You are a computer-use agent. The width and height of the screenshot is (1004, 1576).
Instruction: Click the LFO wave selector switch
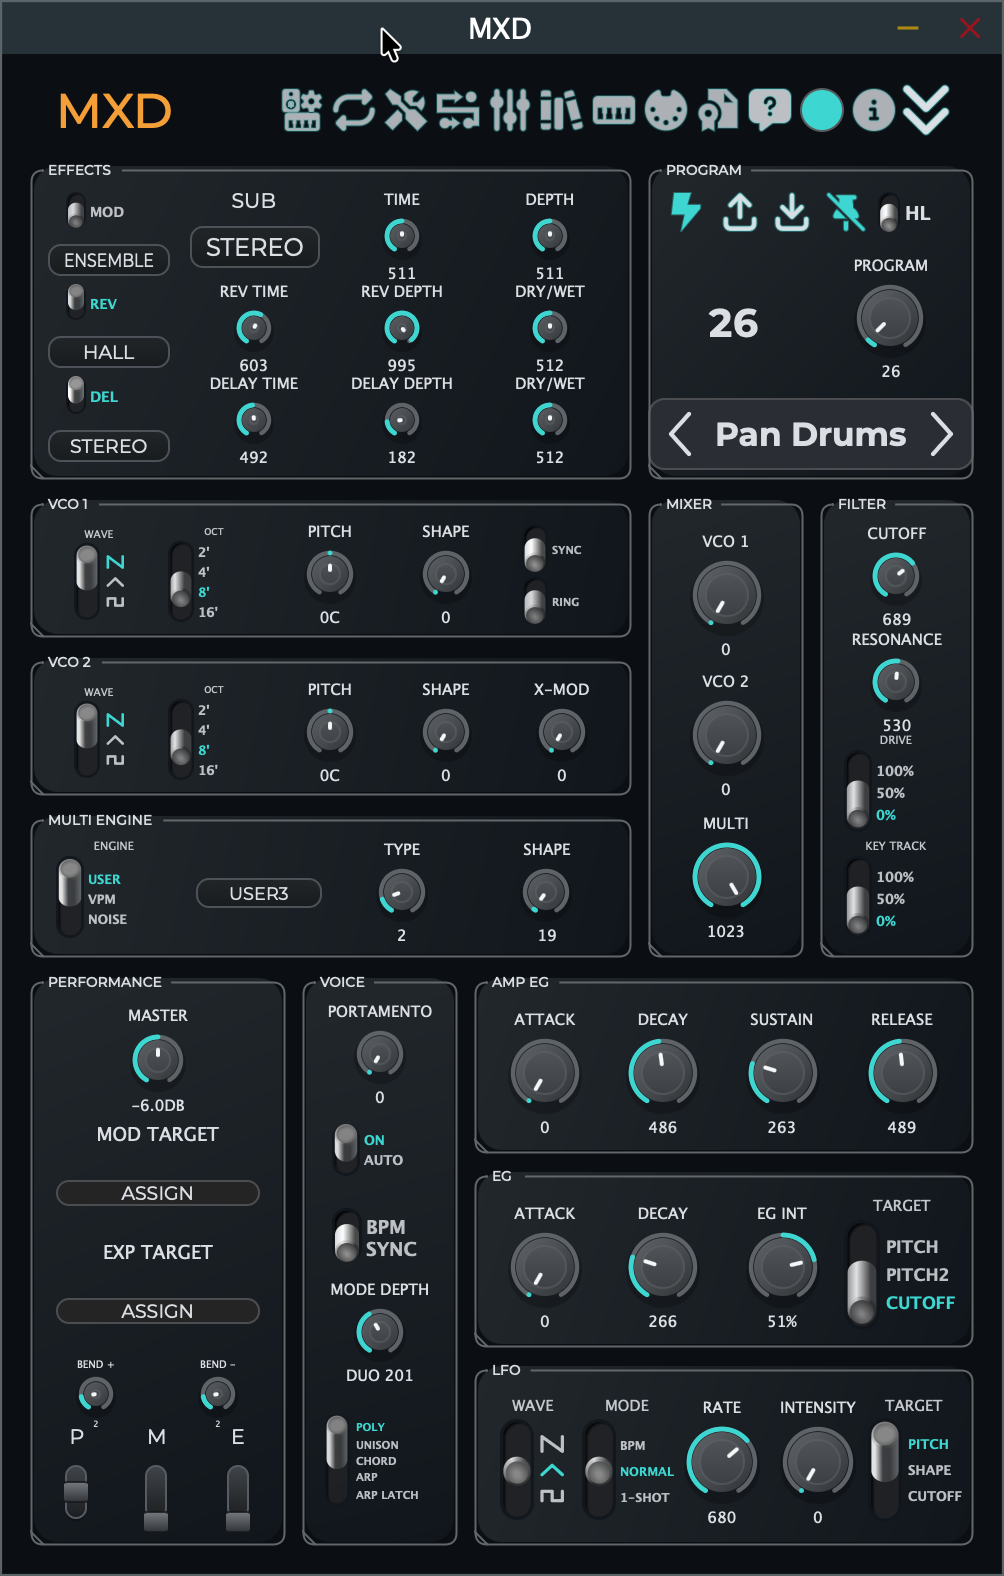coord(517,1470)
